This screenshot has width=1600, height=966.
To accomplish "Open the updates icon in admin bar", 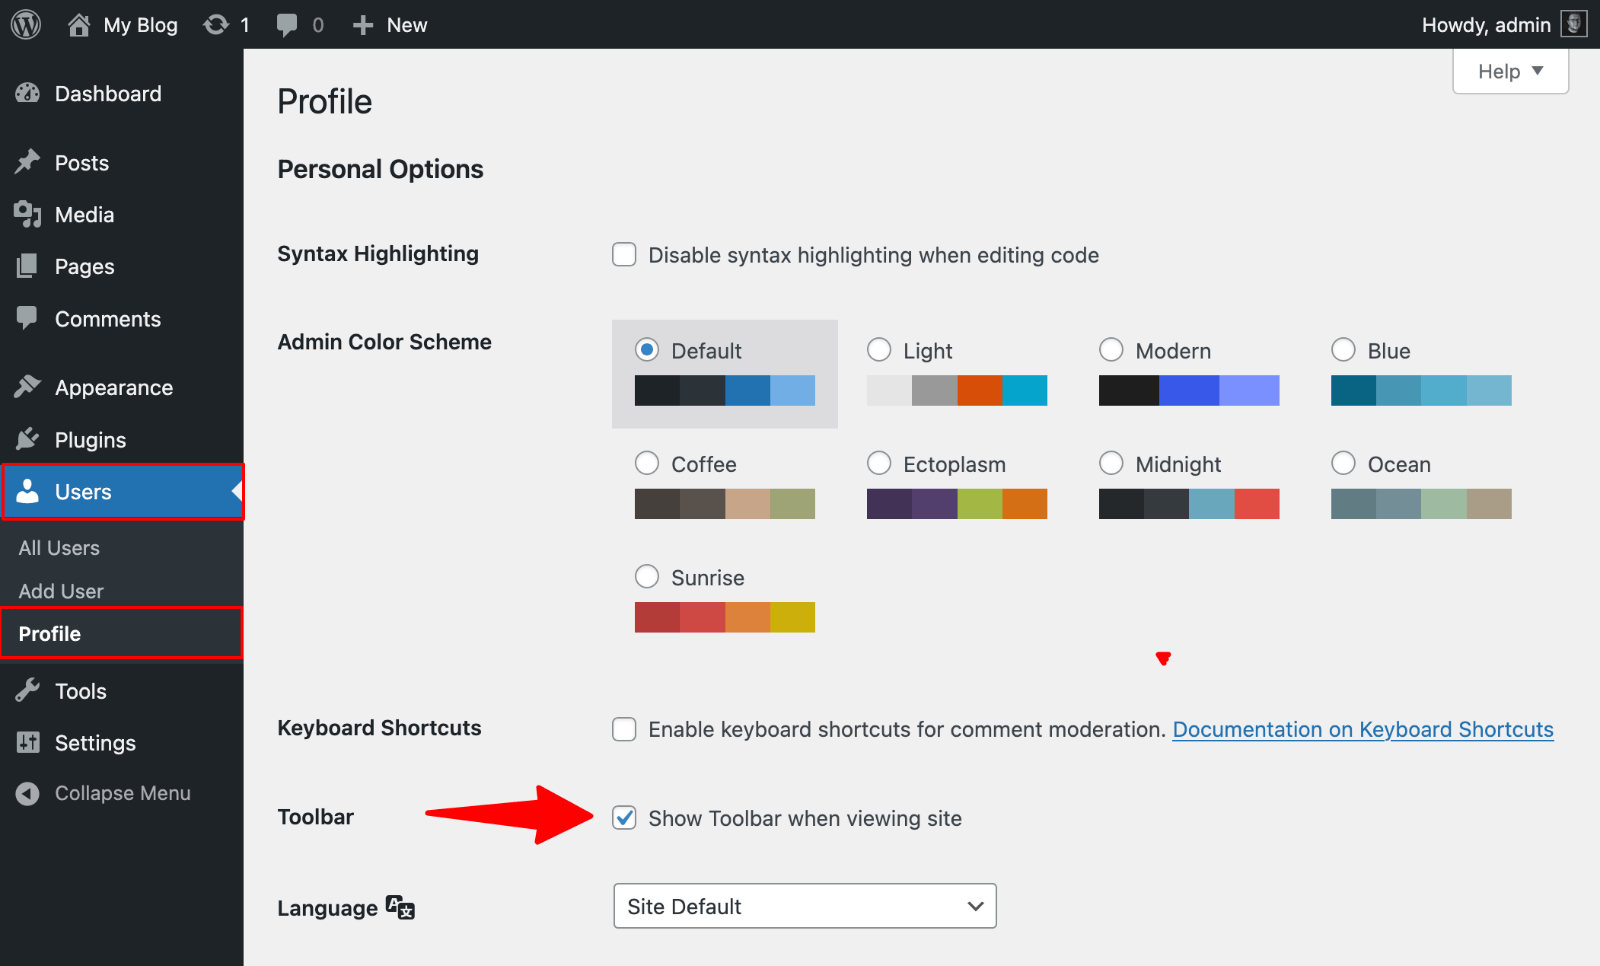I will click(x=216, y=24).
